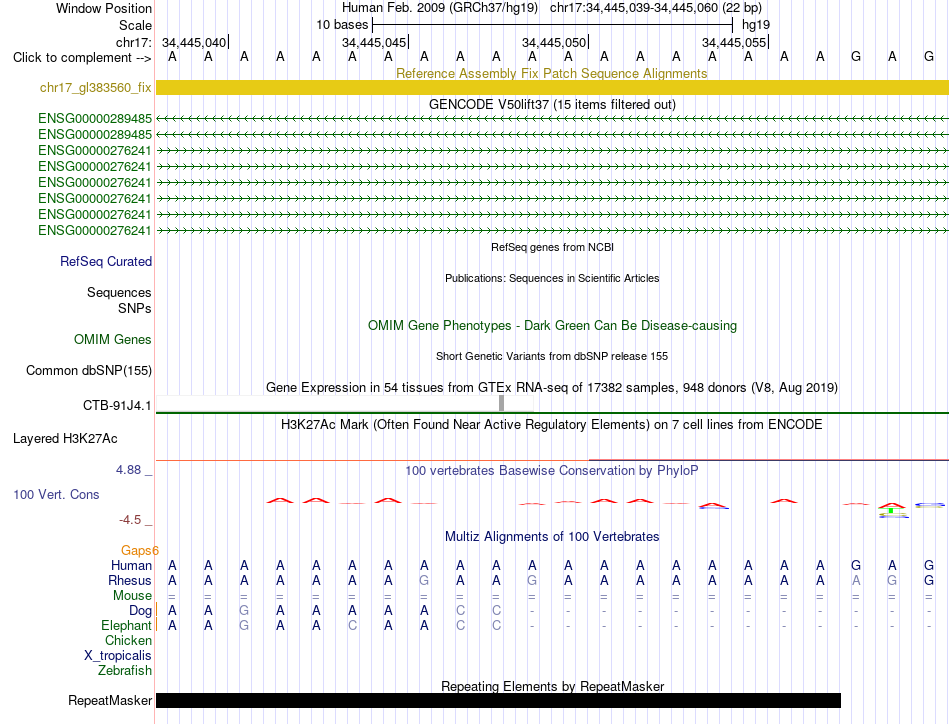Click the chr17: coordinate ruler label
This screenshot has width=950, height=724.
click(x=133, y=42)
